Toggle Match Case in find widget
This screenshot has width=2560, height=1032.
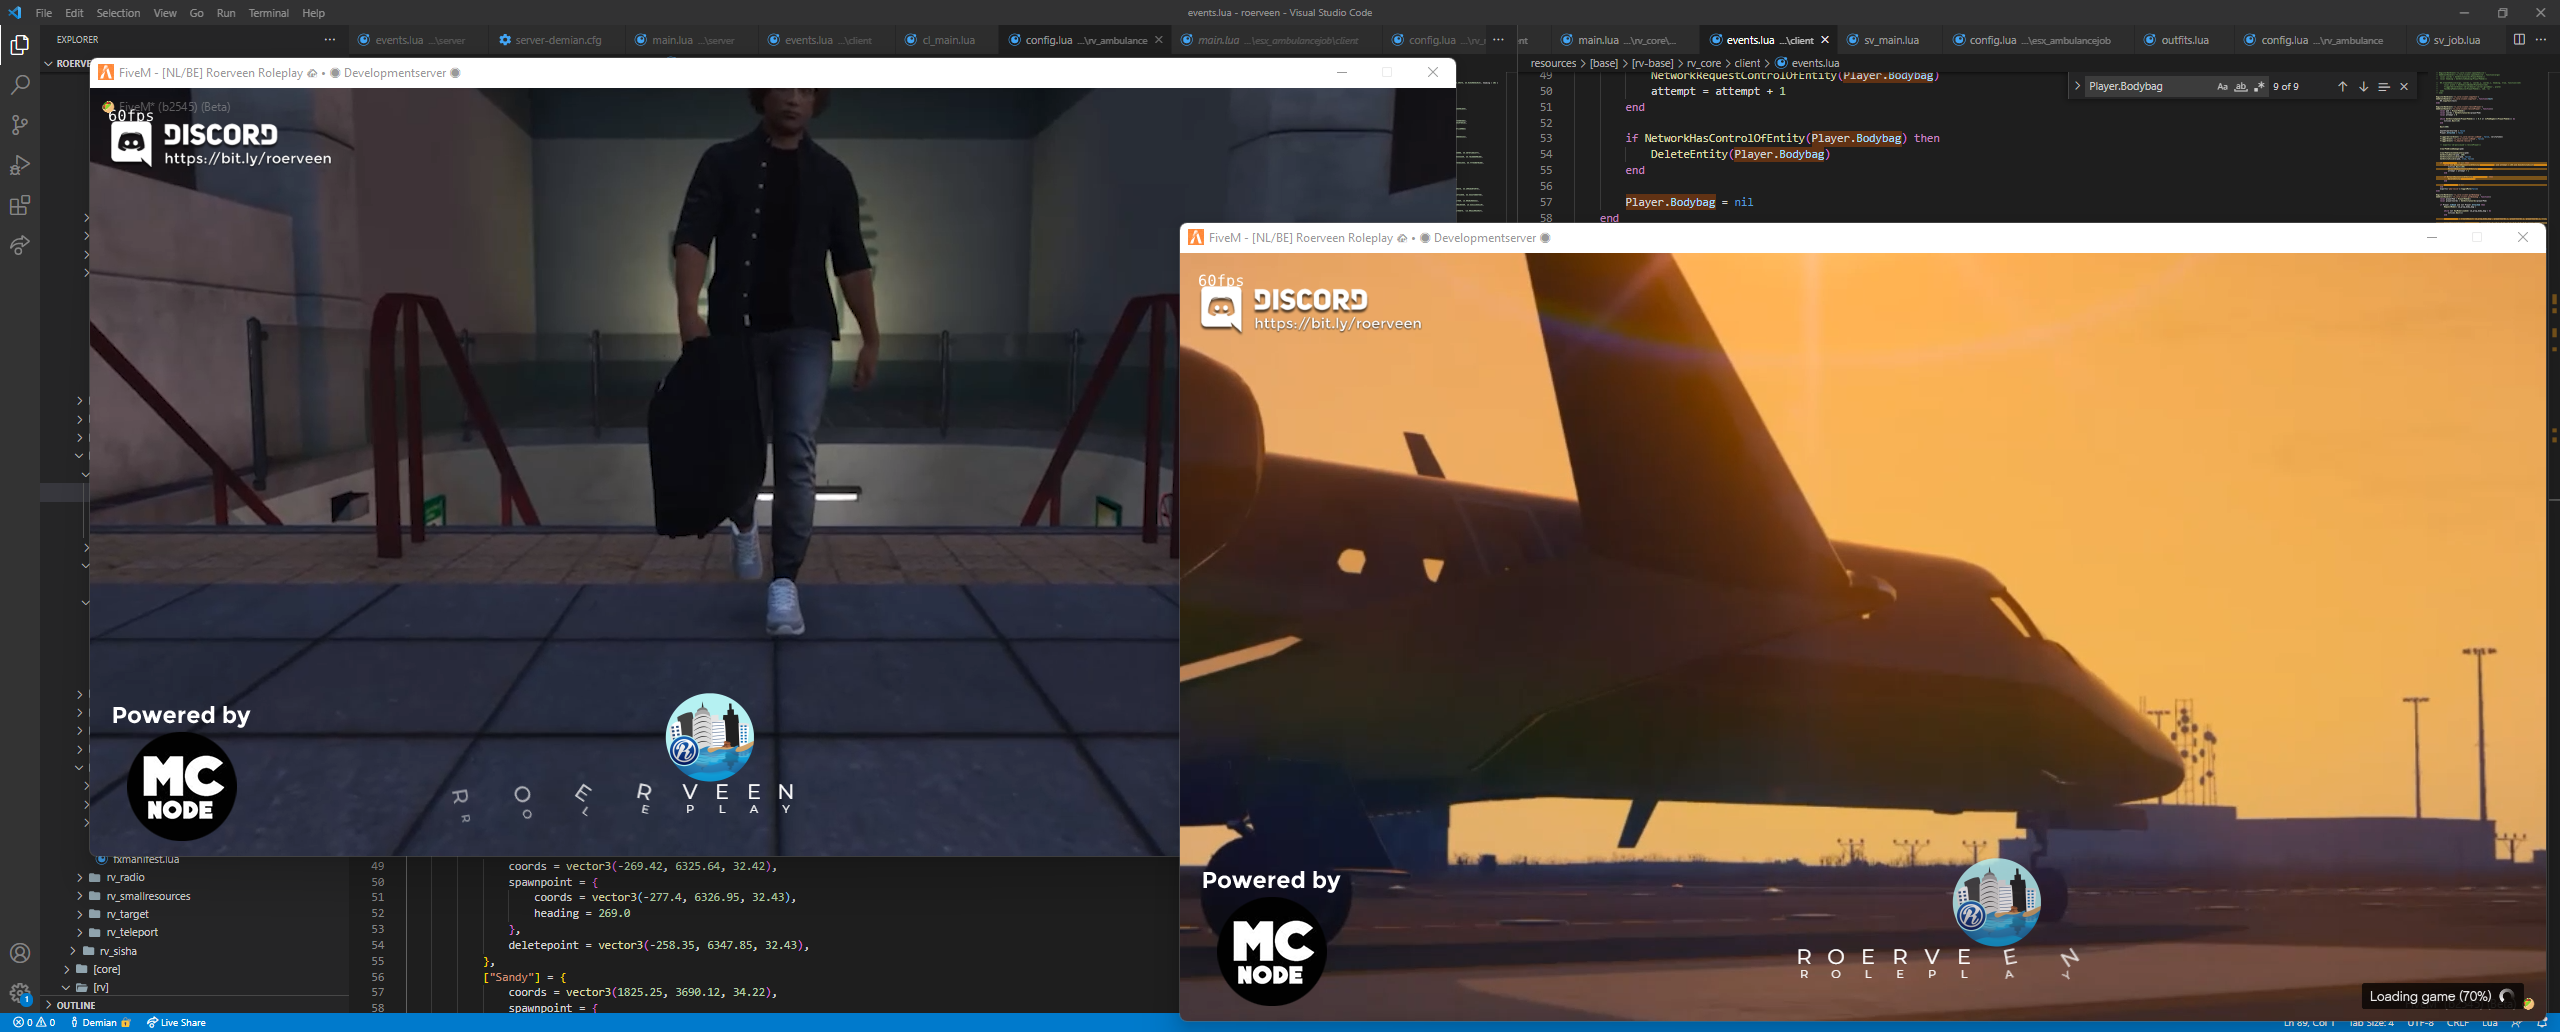[x=2222, y=87]
